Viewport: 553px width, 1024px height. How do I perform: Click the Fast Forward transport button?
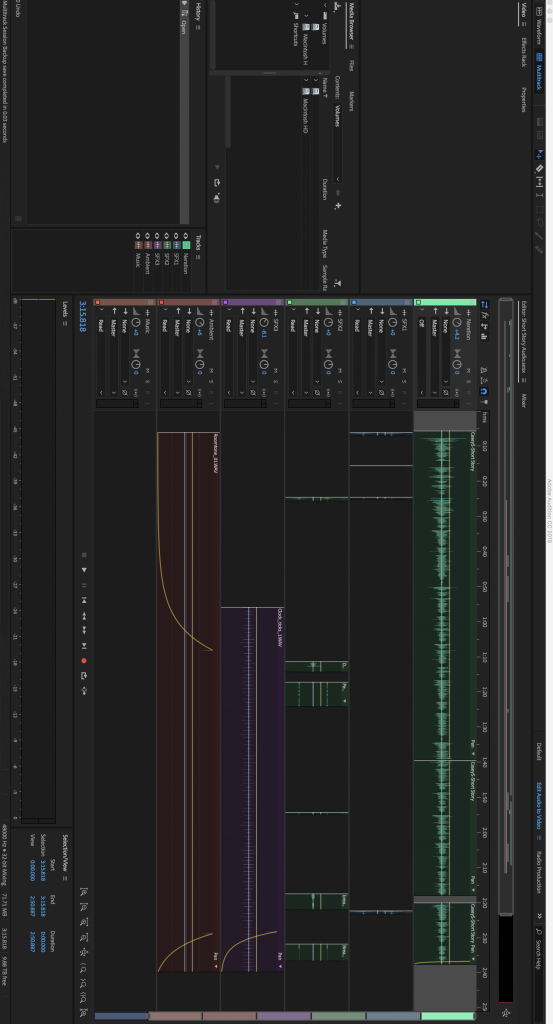point(84,630)
